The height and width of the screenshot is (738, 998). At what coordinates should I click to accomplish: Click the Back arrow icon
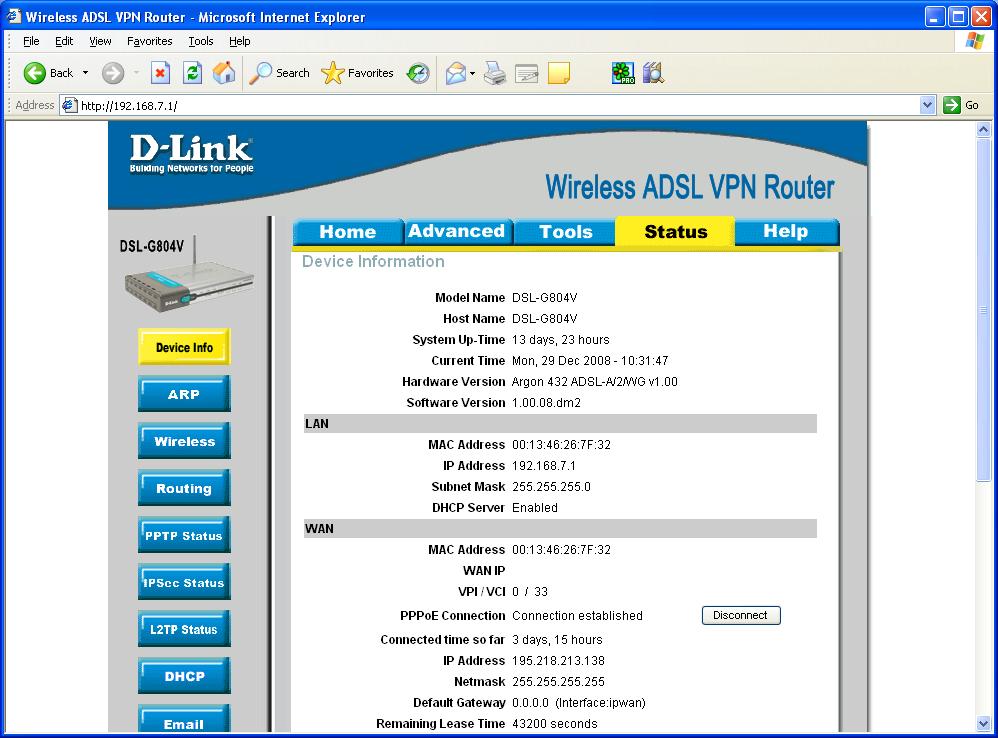[x=34, y=73]
